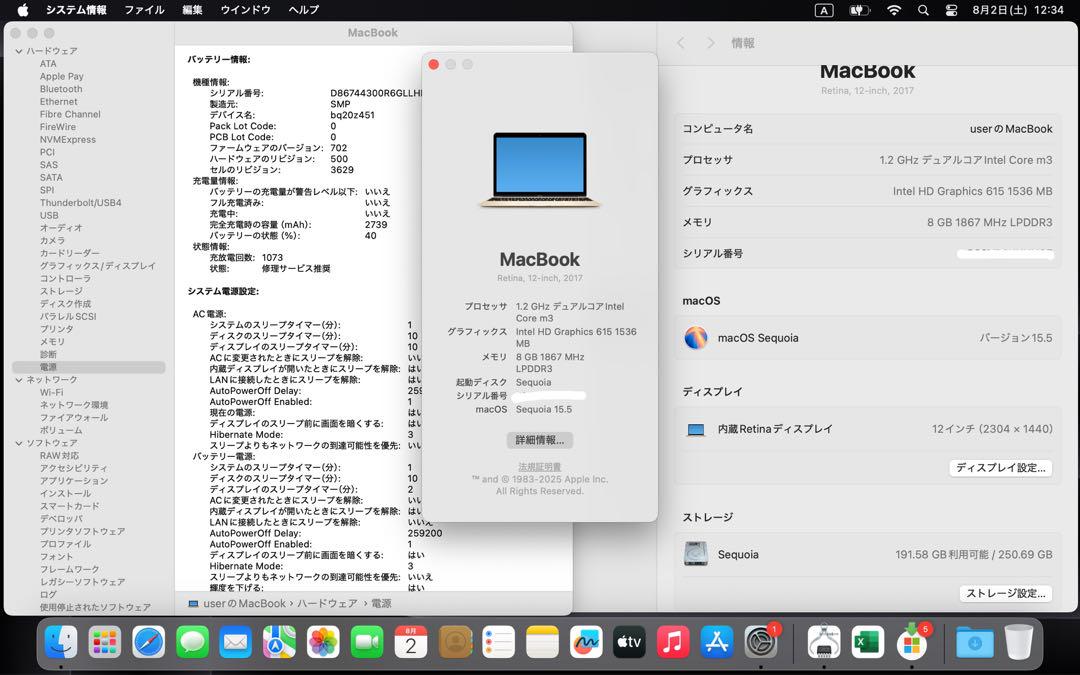Open the Trash in the Dock
This screenshot has width=1080, height=675.
pyautogui.click(x=1019, y=643)
